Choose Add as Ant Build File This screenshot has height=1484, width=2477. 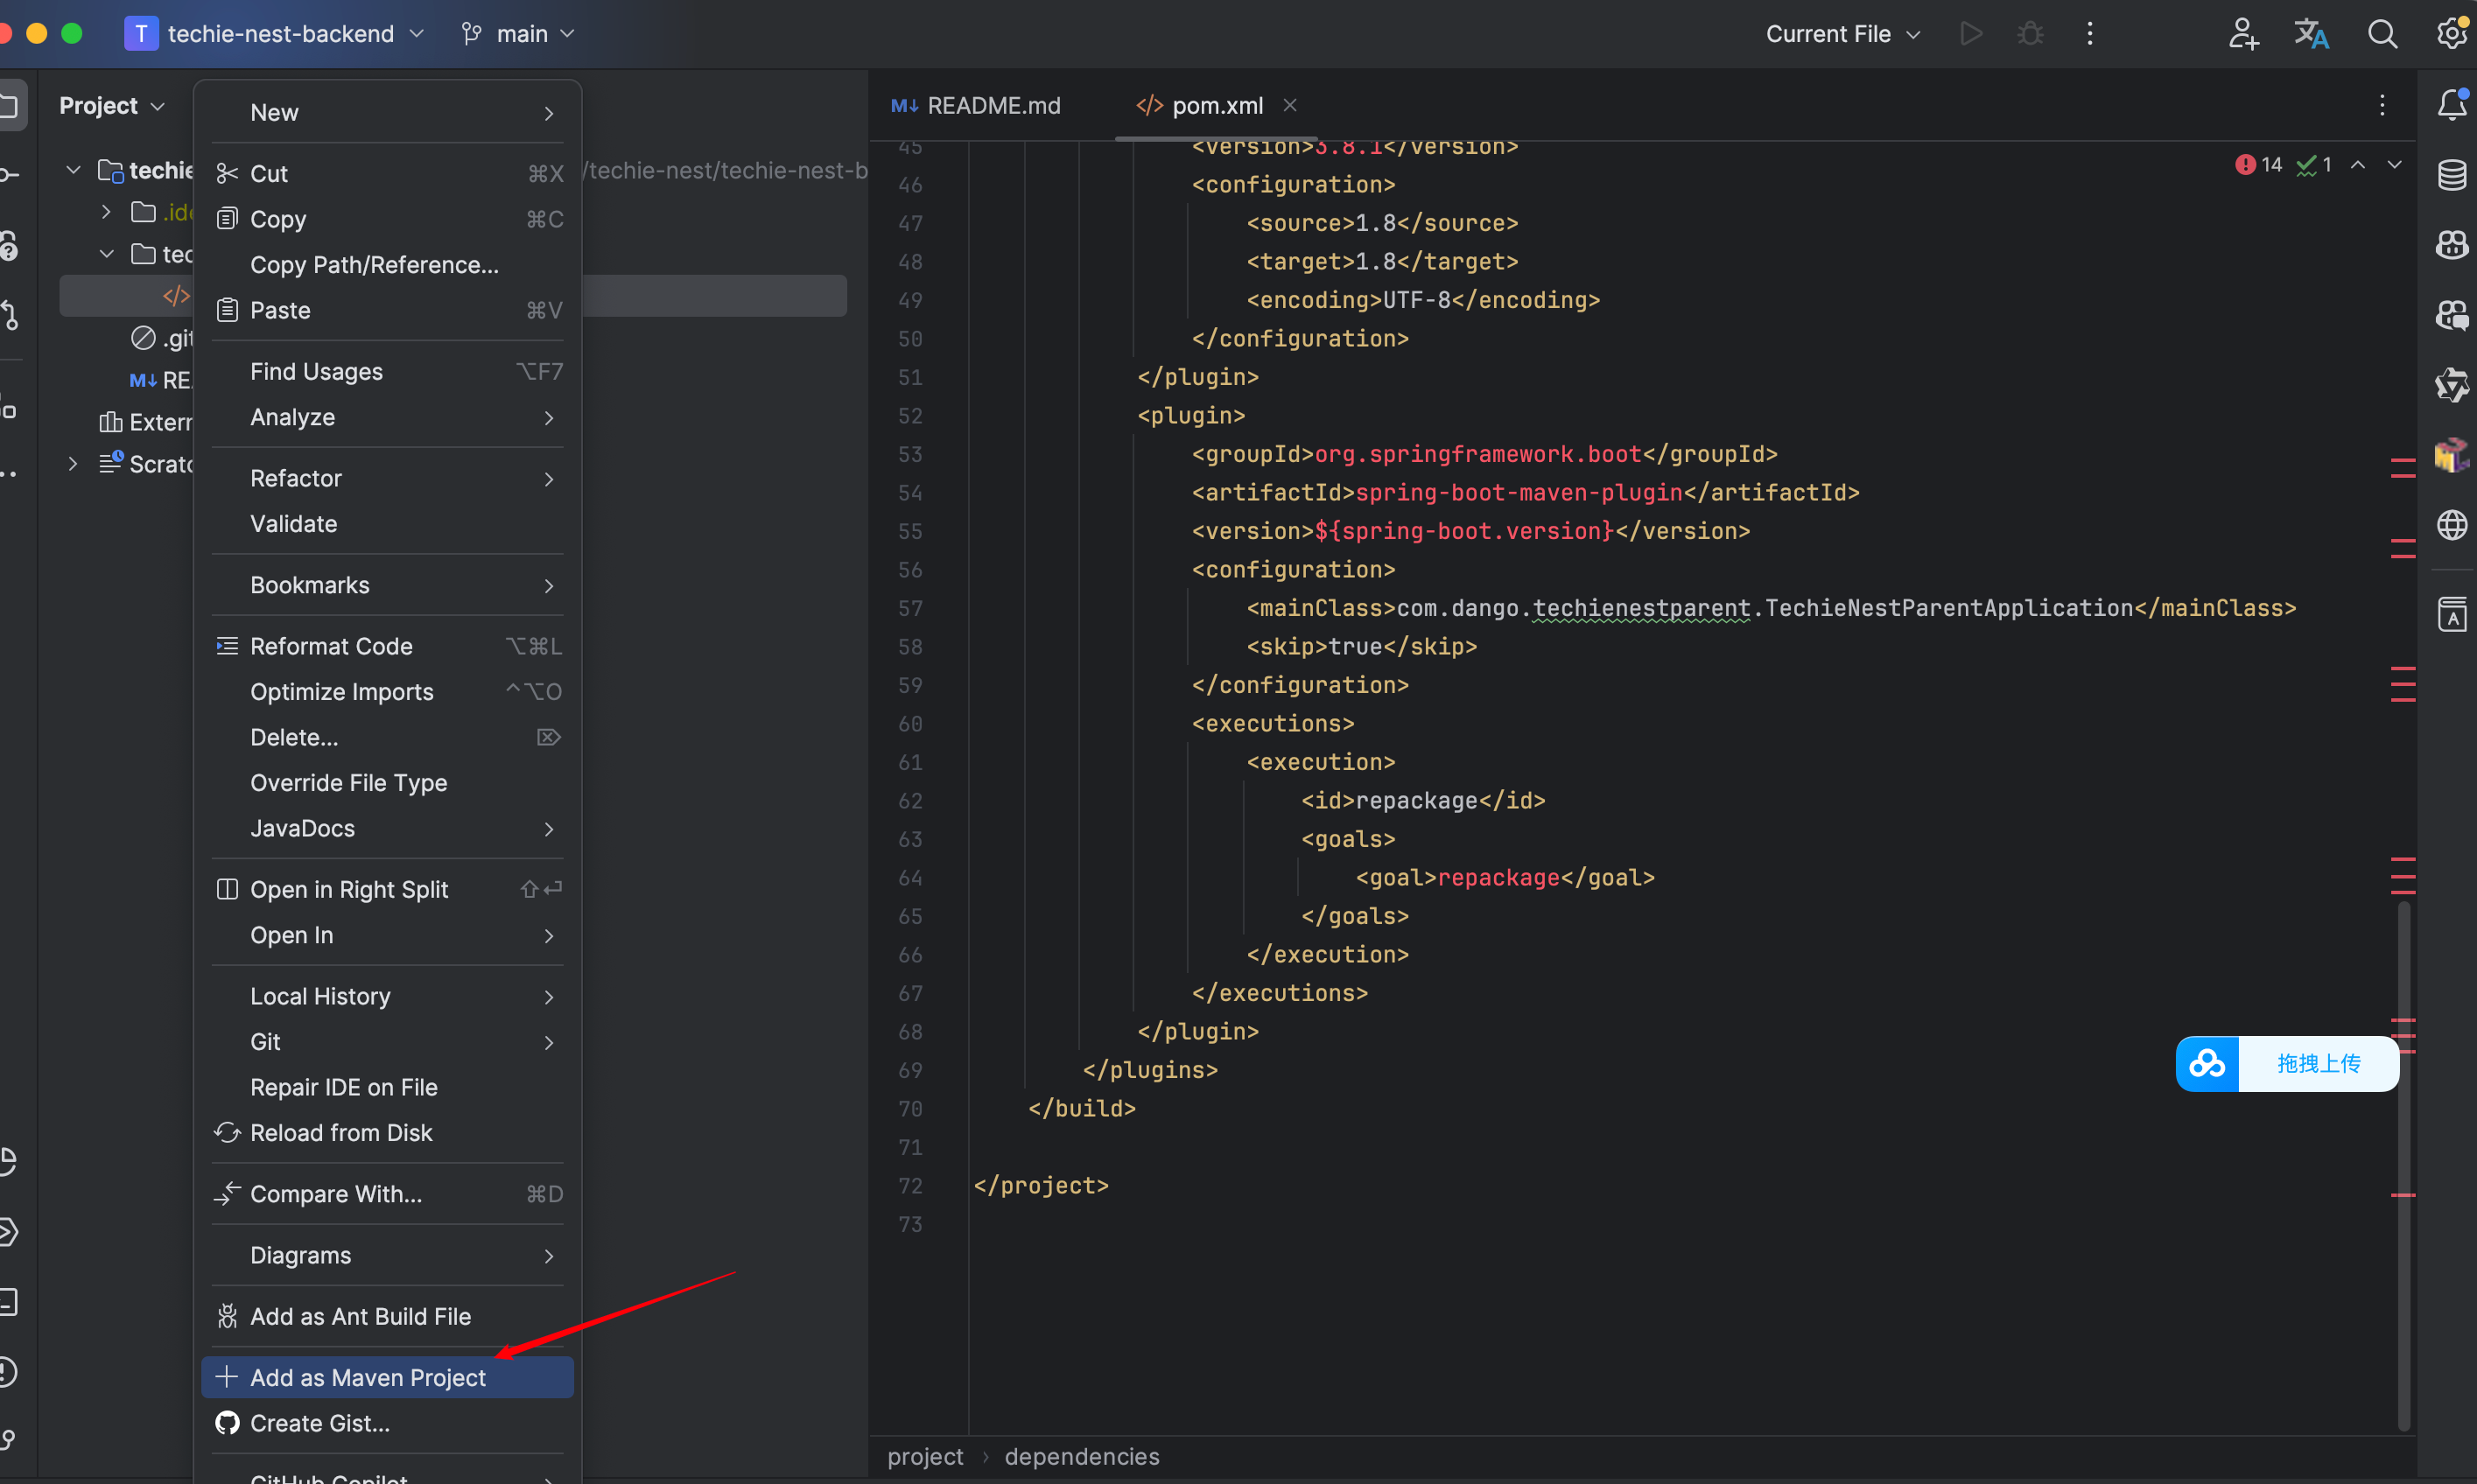coord(387,1316)
